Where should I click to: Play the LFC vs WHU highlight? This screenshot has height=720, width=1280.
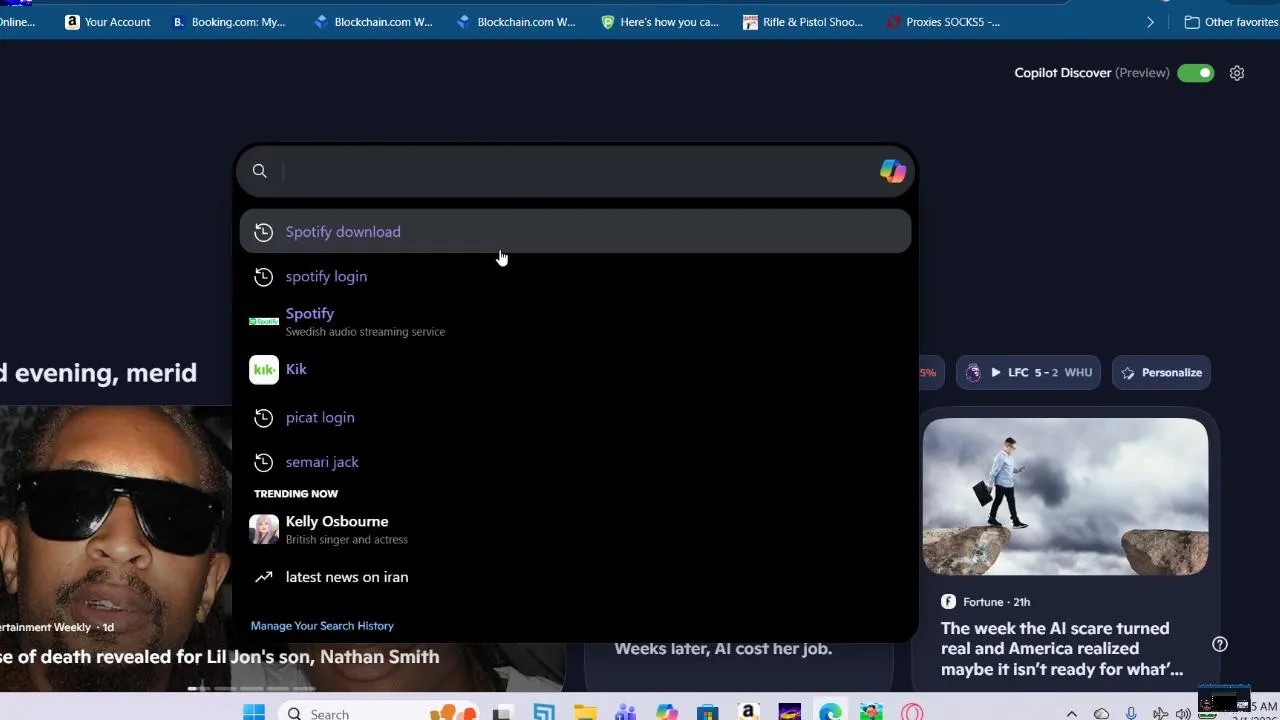click(x=996, y=373)
